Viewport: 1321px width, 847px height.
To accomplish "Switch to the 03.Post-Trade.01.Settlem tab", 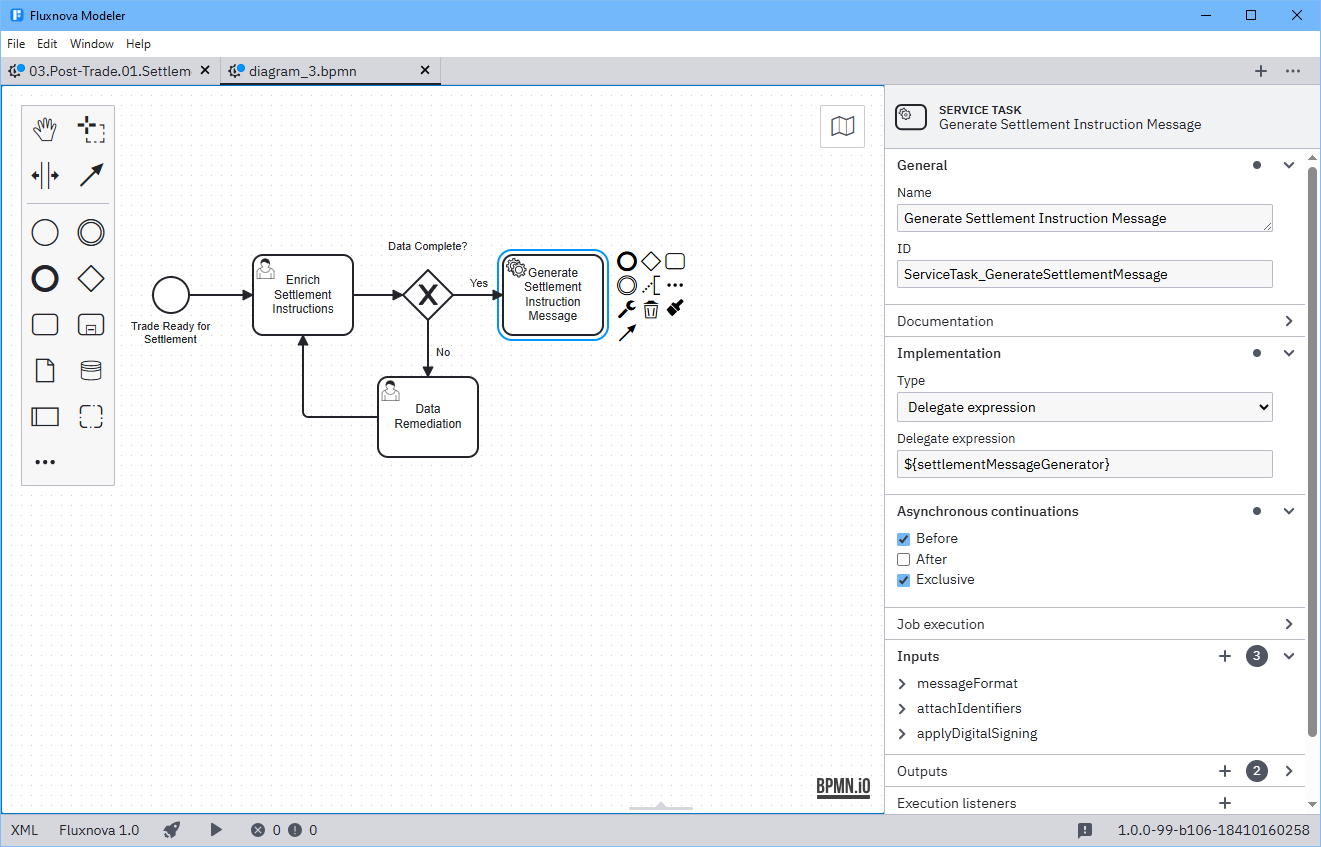I will click(108, 71).
